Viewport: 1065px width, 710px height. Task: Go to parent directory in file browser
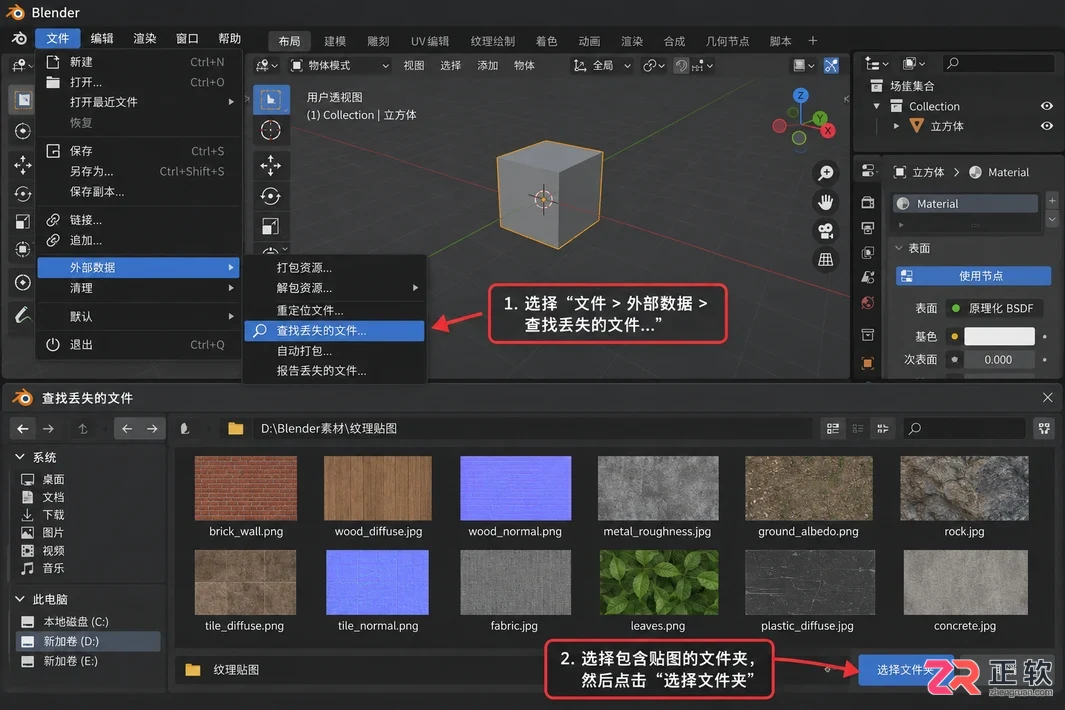(83, 429)
